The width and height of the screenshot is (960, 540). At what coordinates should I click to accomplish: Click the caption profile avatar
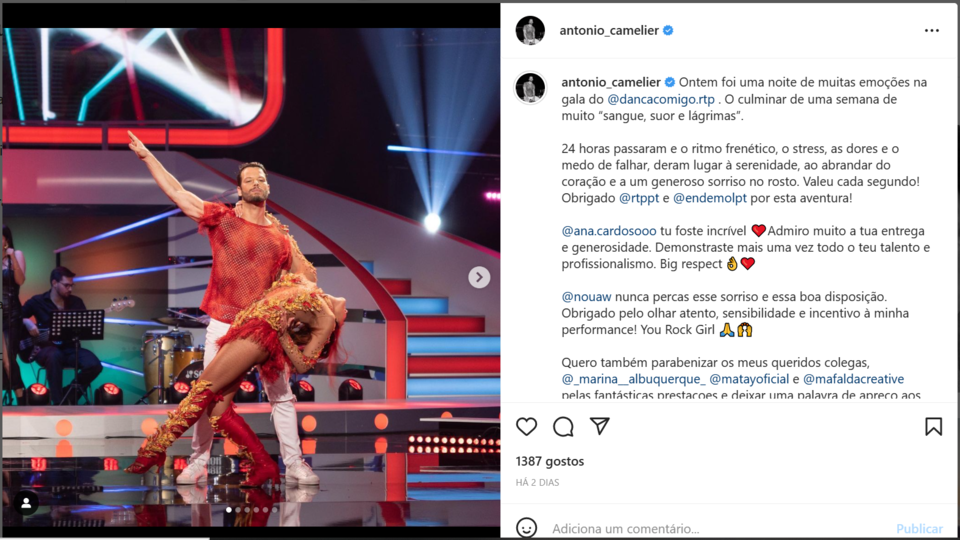tap(530, 88)
